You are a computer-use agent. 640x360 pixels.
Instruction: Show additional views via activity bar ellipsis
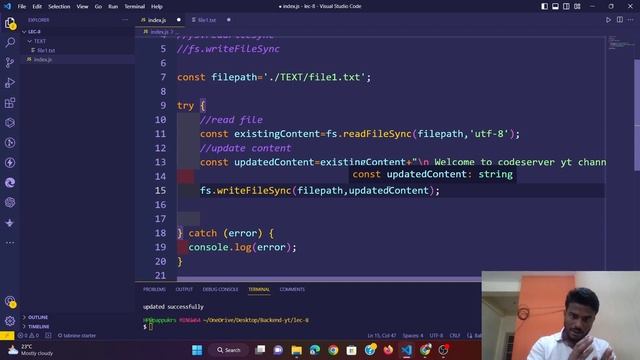[10, 242]
